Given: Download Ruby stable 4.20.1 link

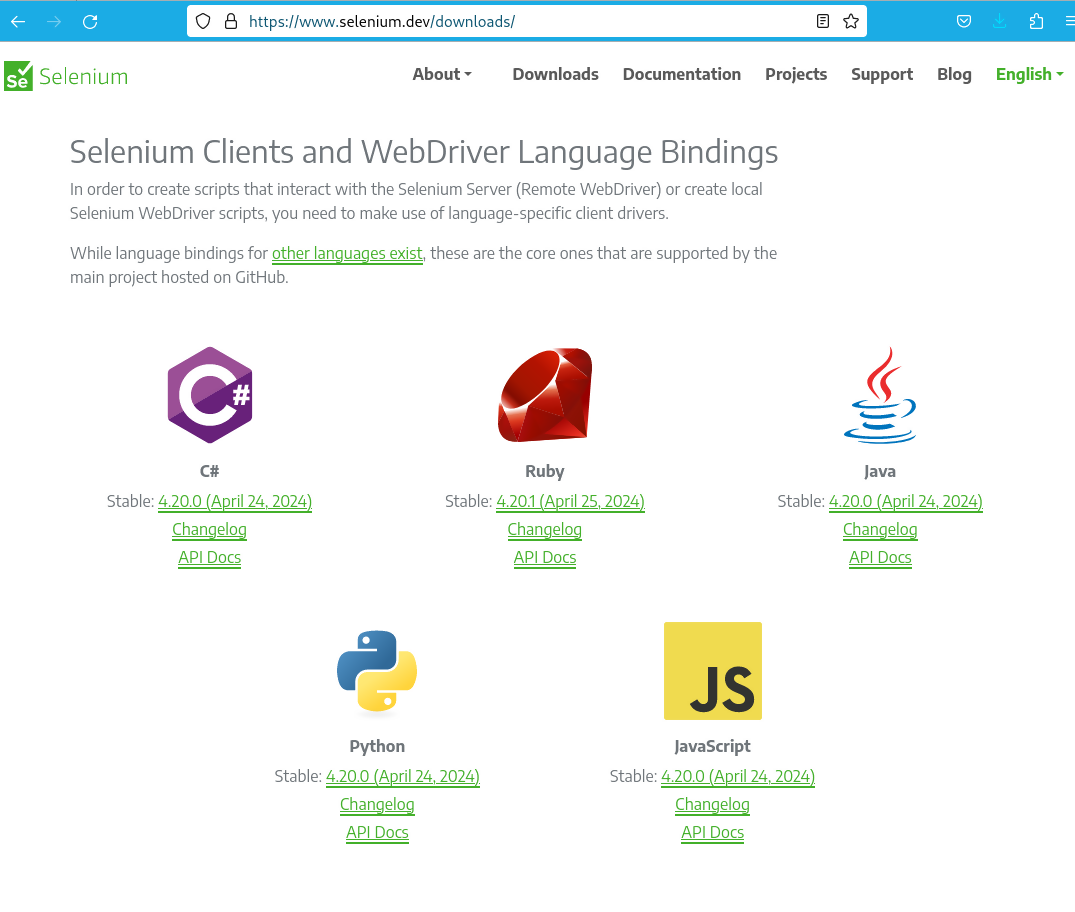Looking at the screenshot, I should (570, 502).
